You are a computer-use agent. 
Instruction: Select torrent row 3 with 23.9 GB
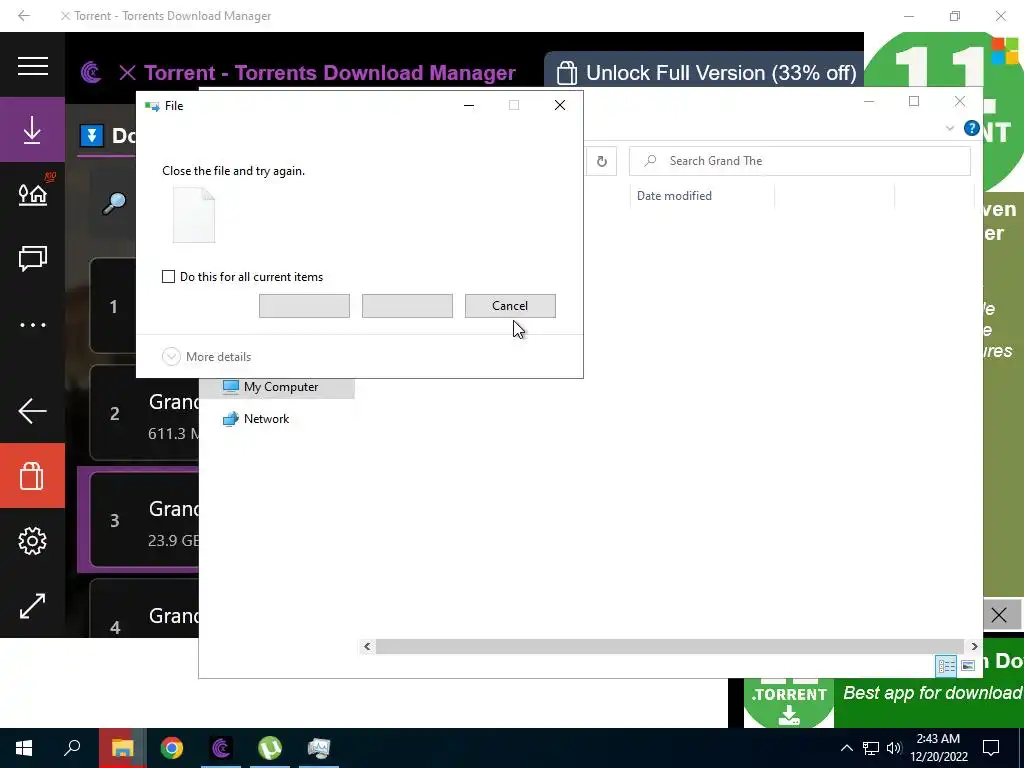point(144,520)
